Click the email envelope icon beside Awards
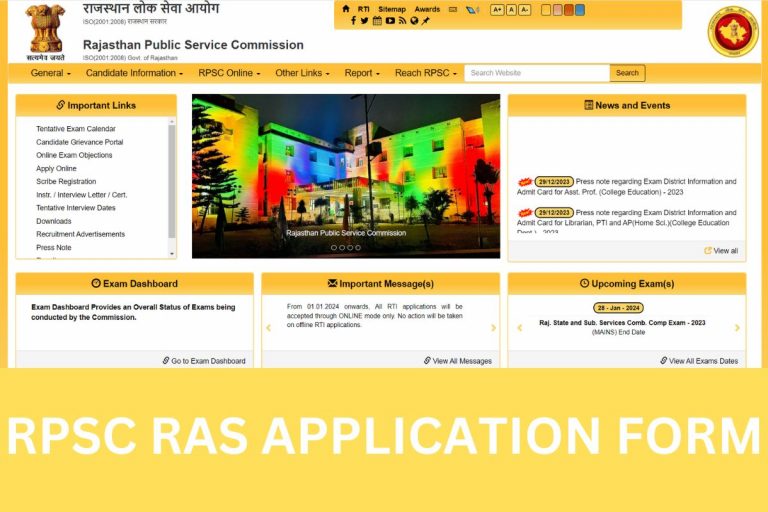This screenshot has width=768, height=512. coord(453,9)
